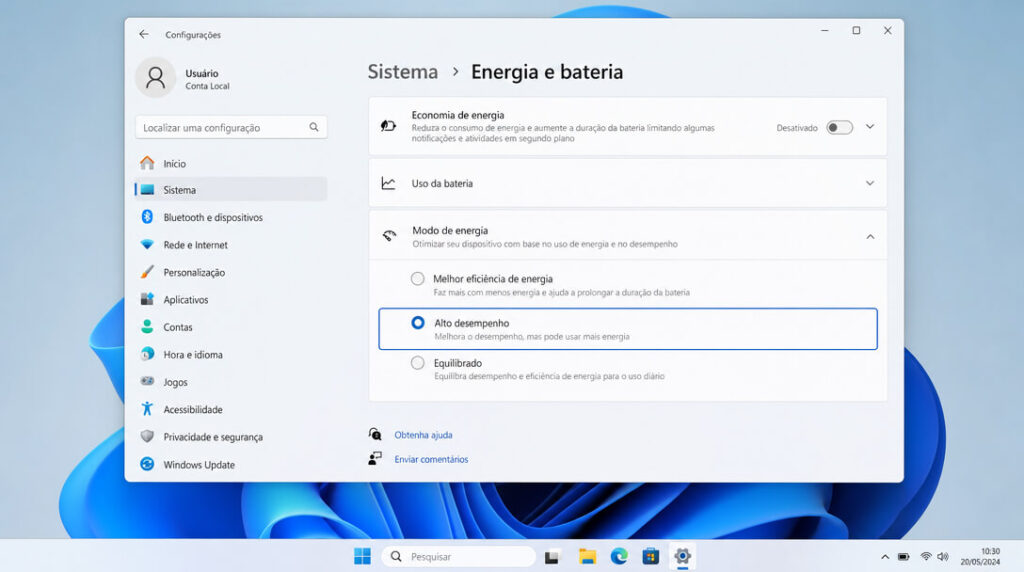
Task: Click the Enviar comentários feedback icon
Action: (375, 458)
